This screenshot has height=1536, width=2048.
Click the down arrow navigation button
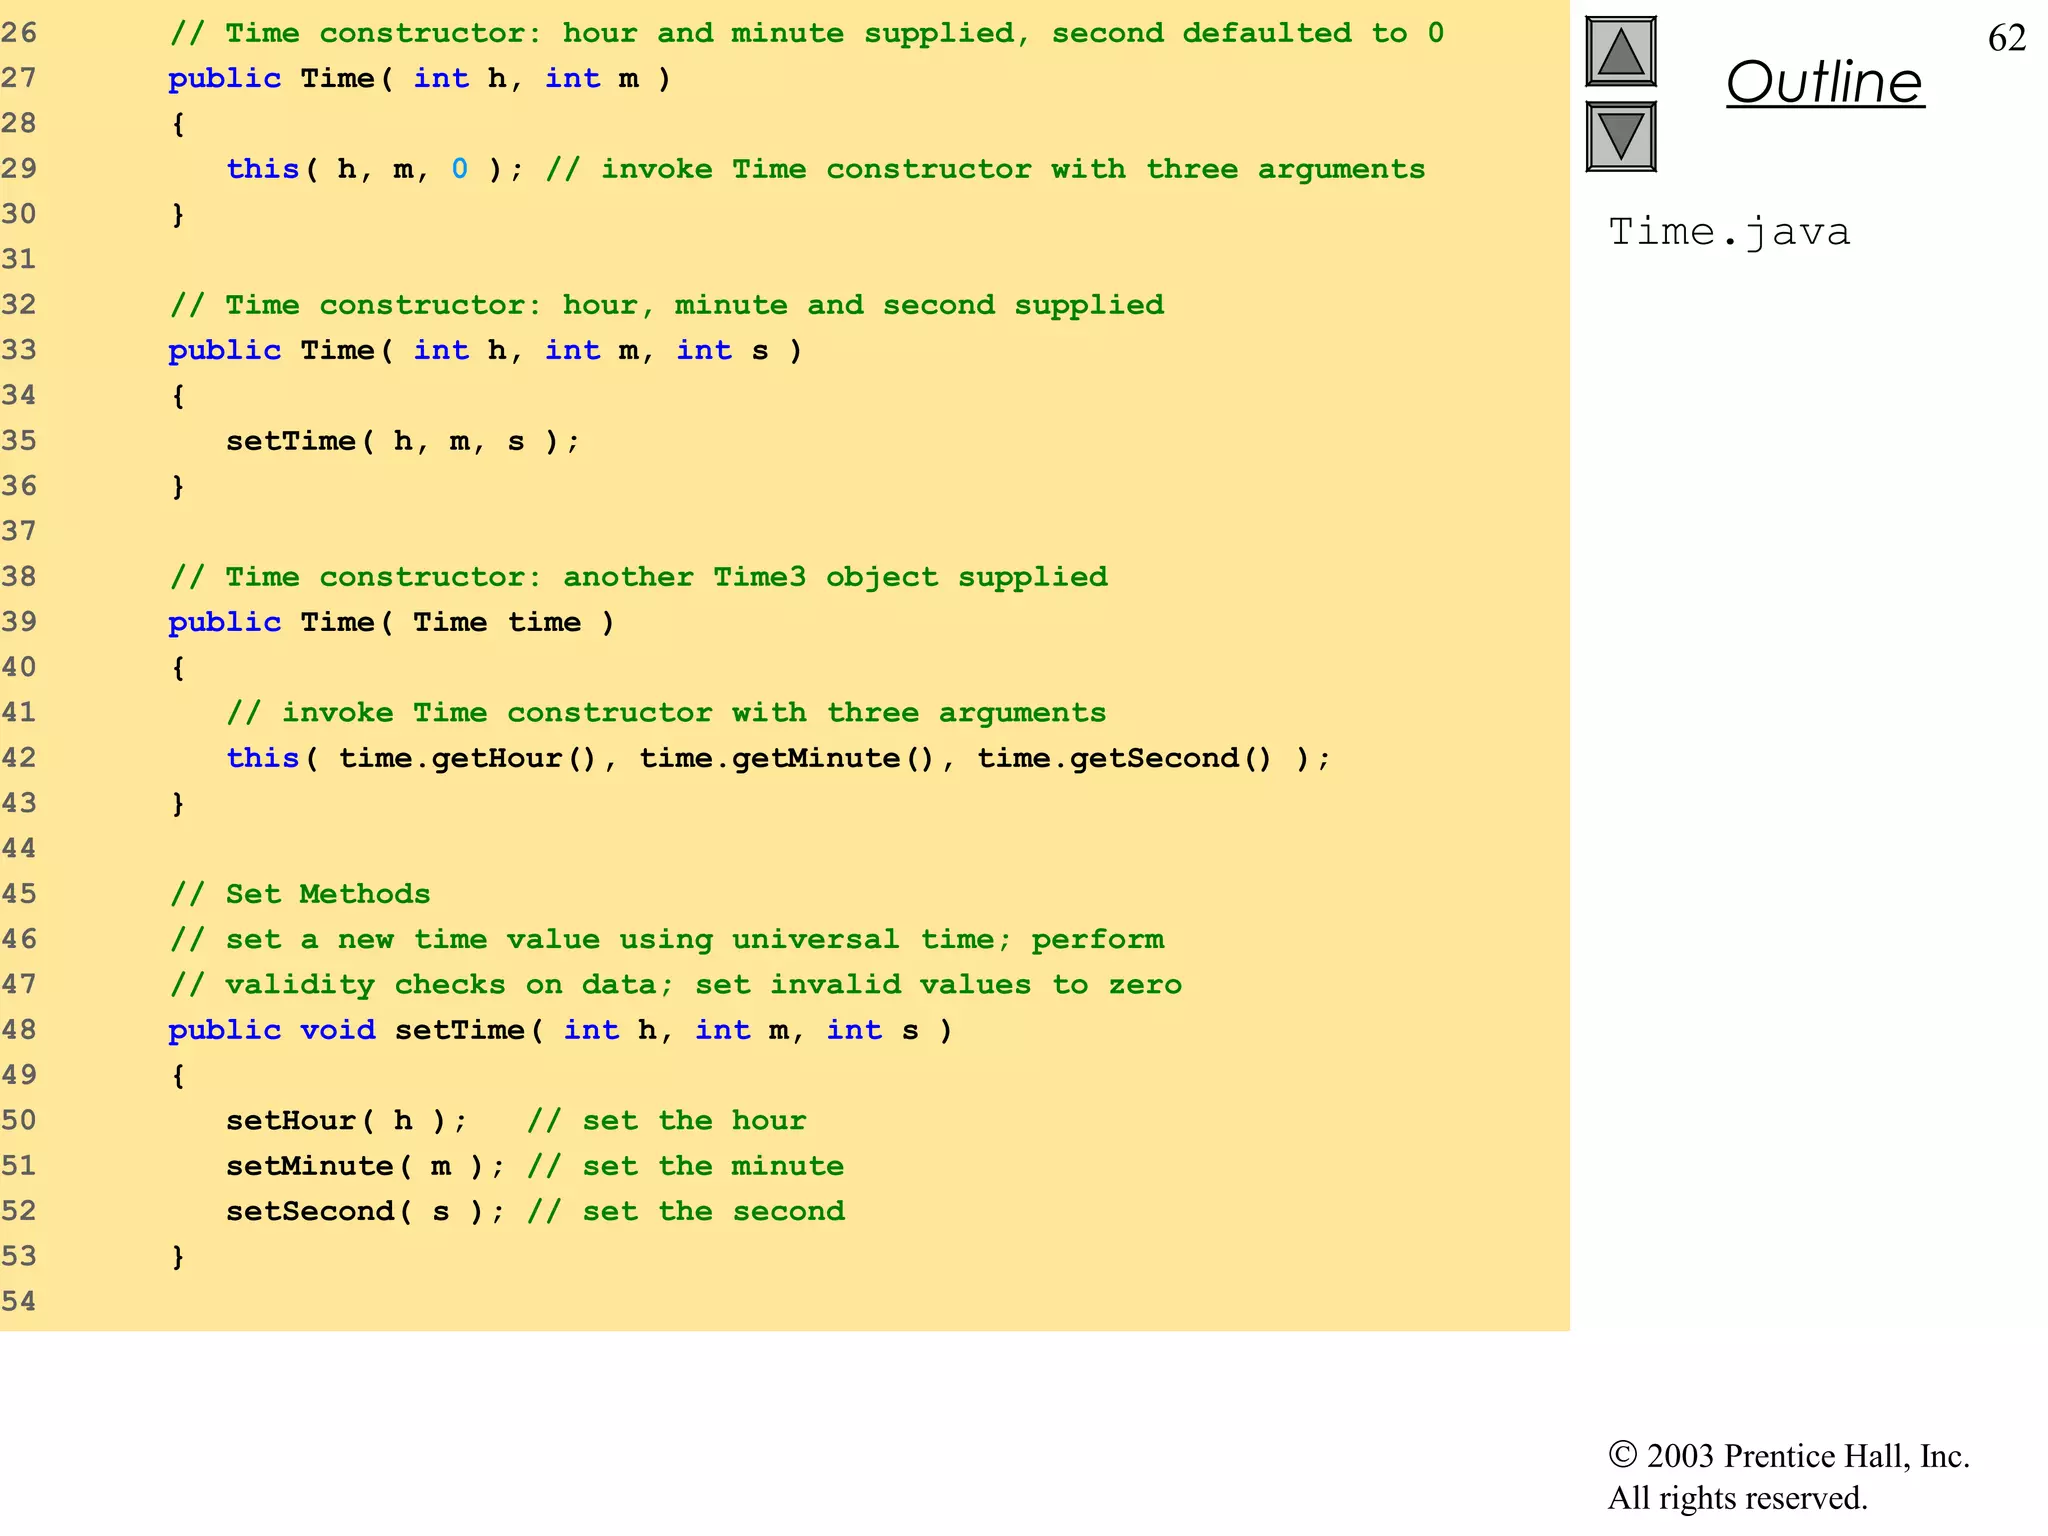click(x=1621, y=136)
